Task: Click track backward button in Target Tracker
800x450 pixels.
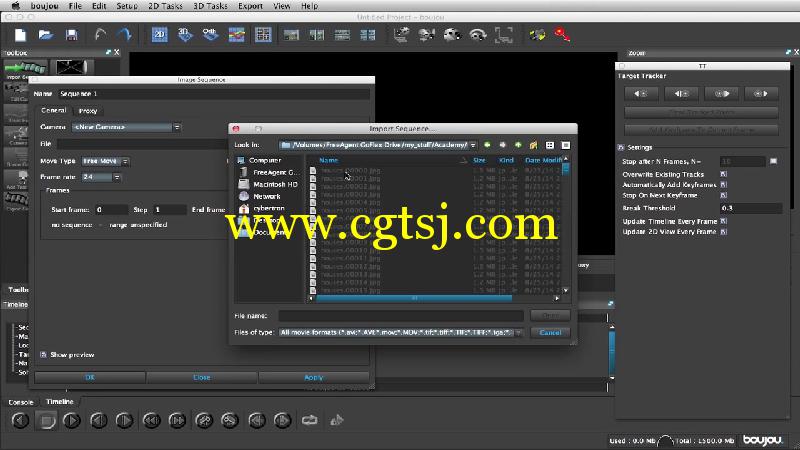Action: [641, 93]
